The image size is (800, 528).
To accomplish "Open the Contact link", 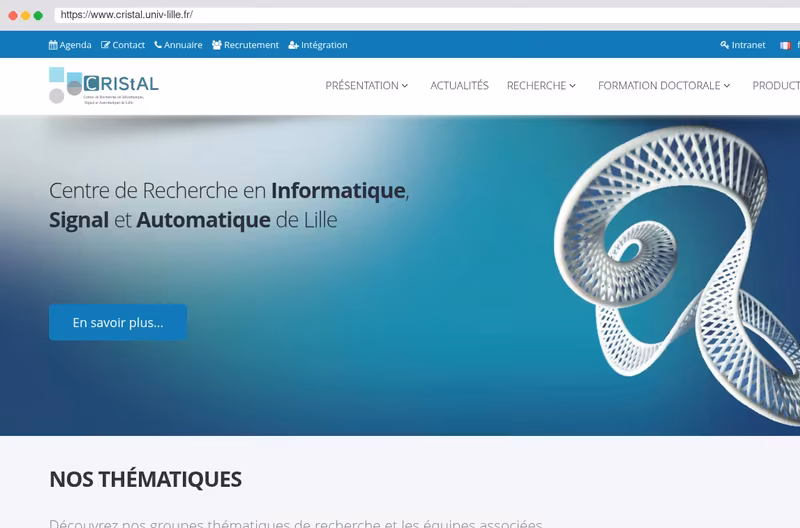I will pos(123,45).
